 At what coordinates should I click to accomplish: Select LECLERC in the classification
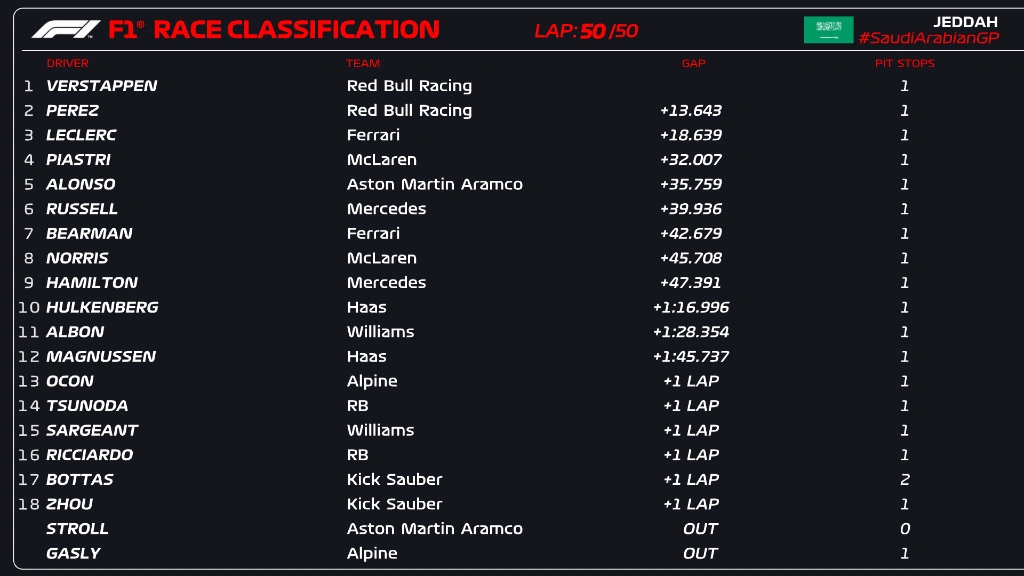[81, 135]
